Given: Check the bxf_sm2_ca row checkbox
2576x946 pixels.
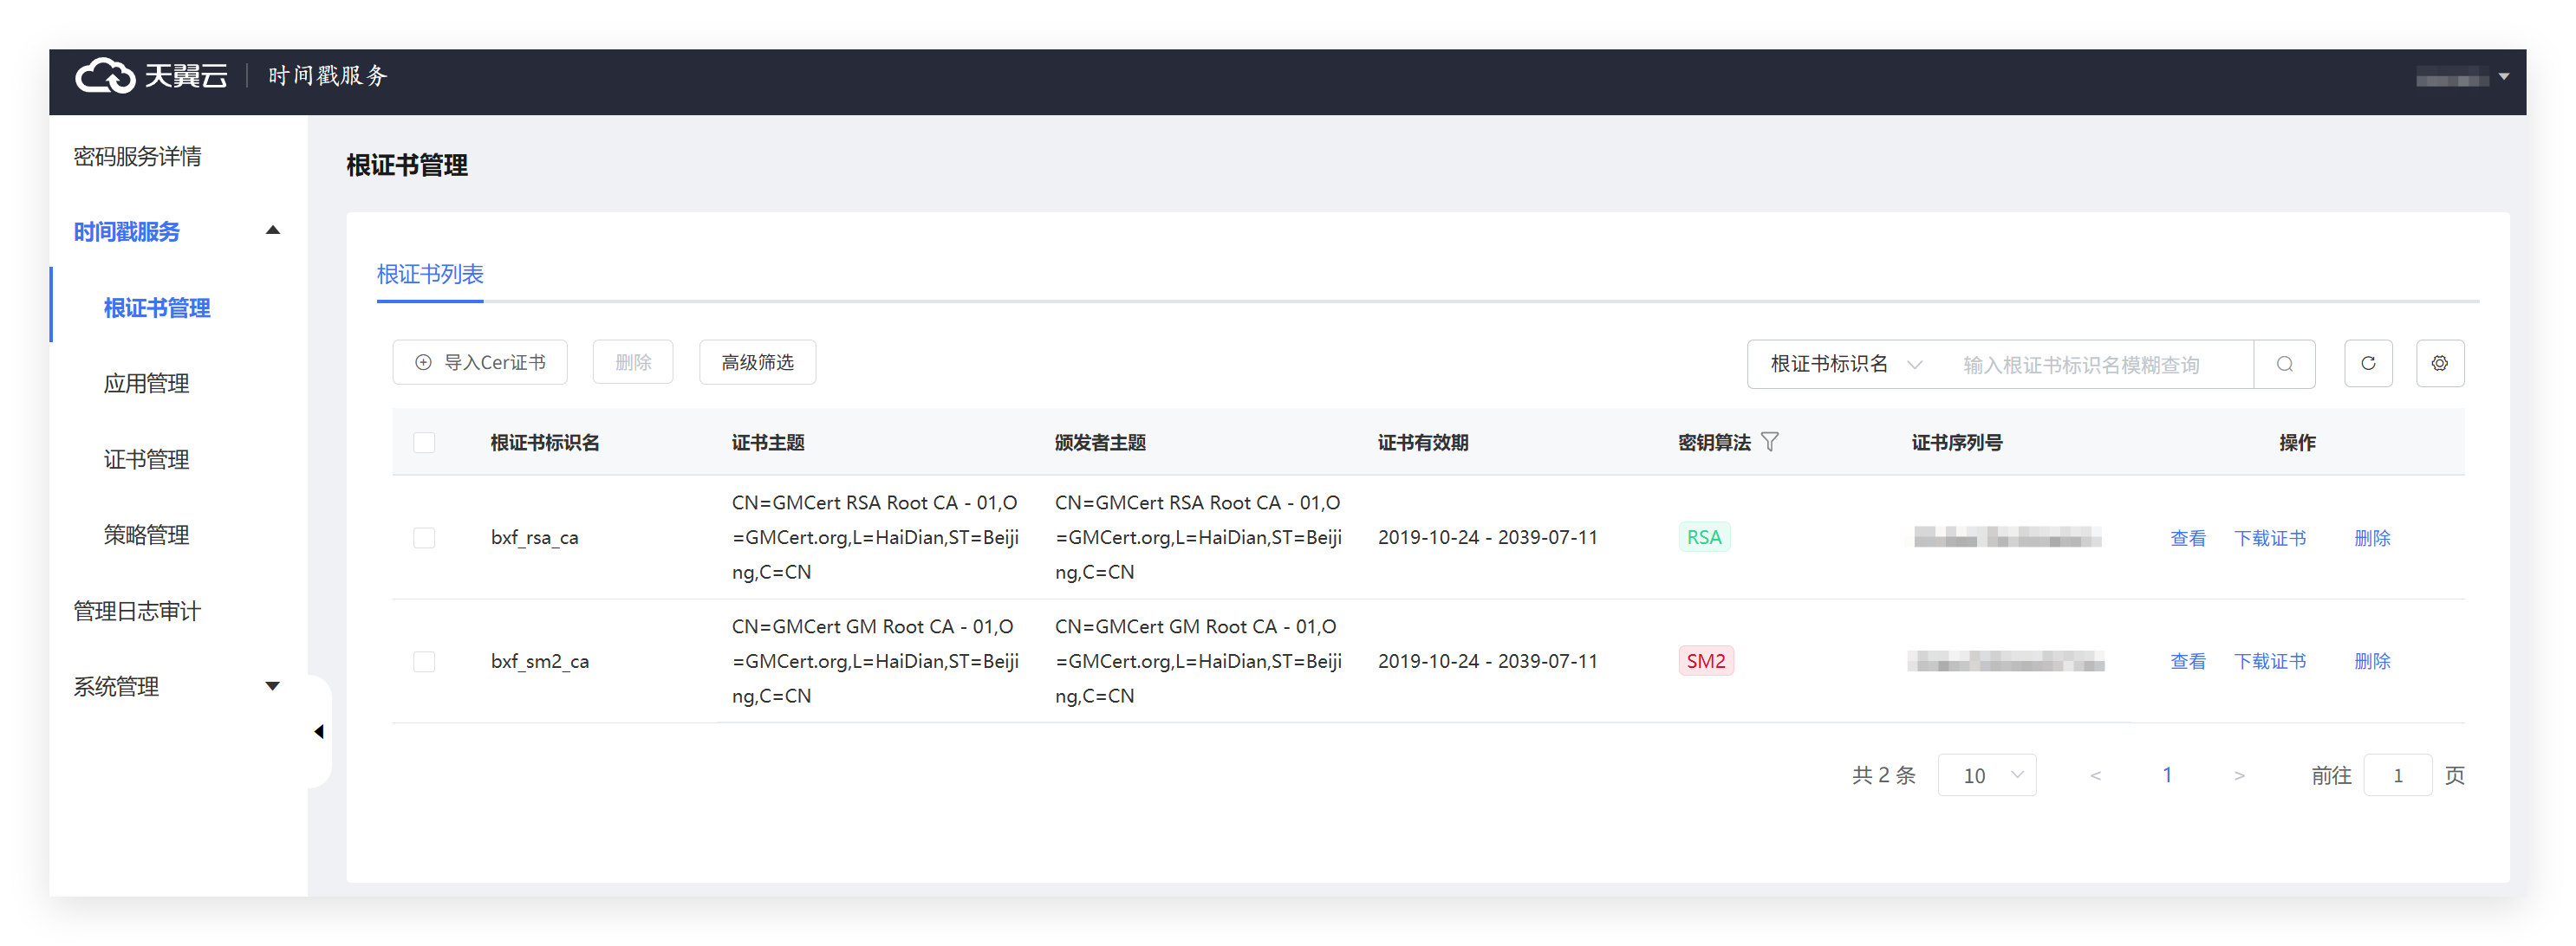Looking at the screenshot, I should click(424, 662).
